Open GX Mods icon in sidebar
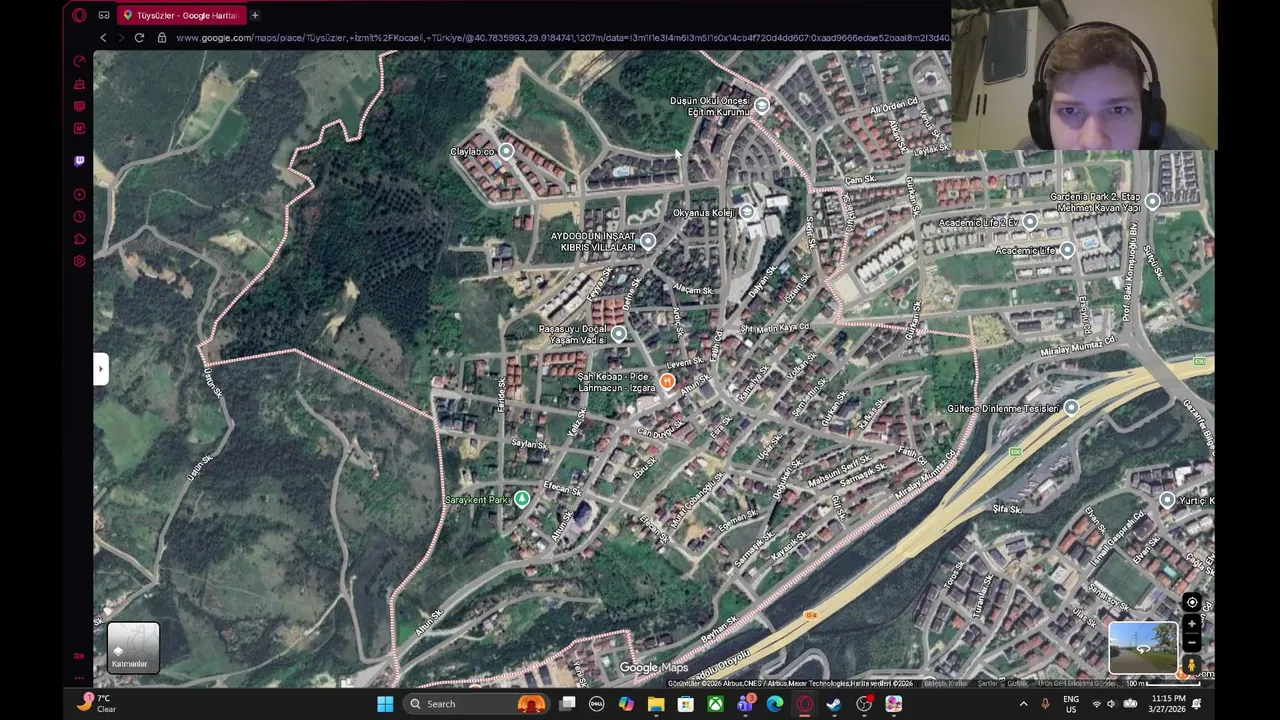Viewport: 1280px width, 720px height. 79,128
